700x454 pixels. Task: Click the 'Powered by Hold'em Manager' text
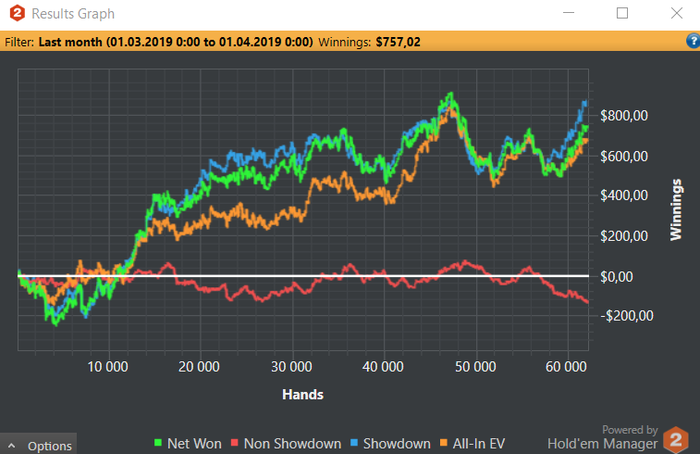click(x=603, y=437)
